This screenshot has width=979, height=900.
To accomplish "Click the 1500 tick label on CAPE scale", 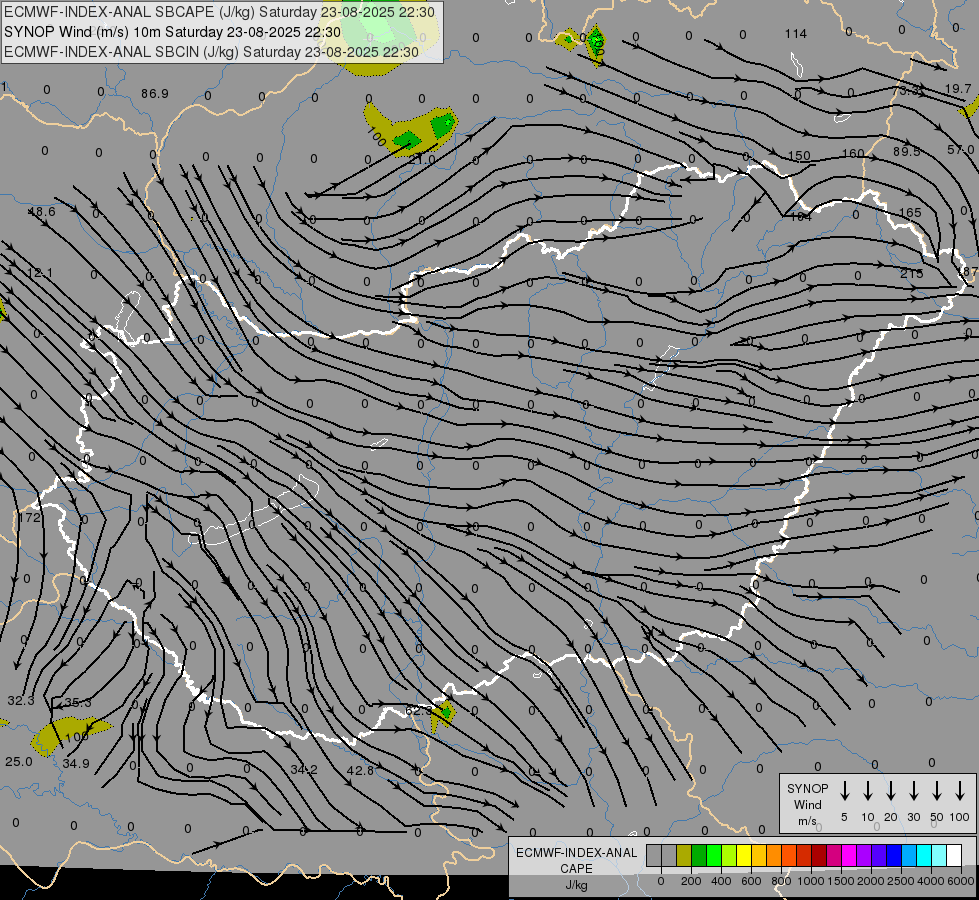I will [840, 881].
